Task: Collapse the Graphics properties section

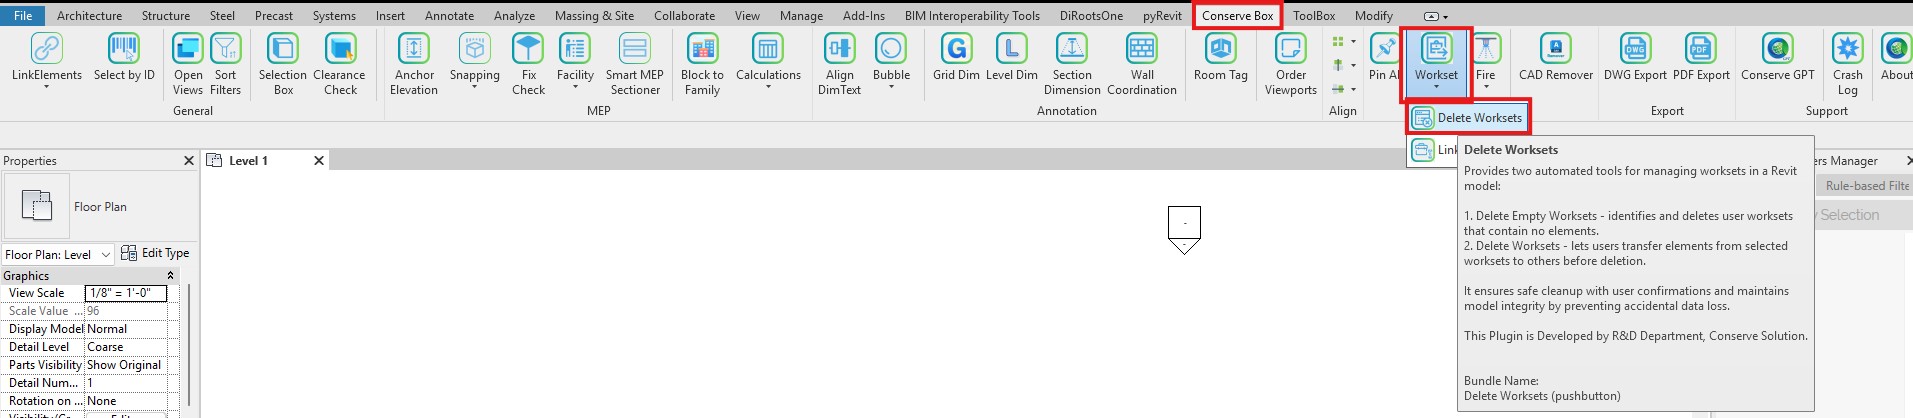Action: point(170,276)
